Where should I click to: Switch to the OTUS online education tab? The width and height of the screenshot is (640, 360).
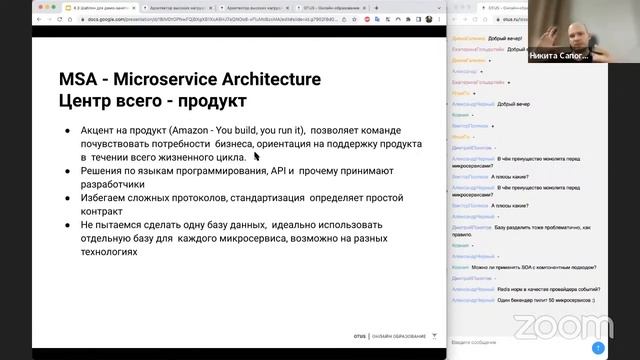point(332,8)
